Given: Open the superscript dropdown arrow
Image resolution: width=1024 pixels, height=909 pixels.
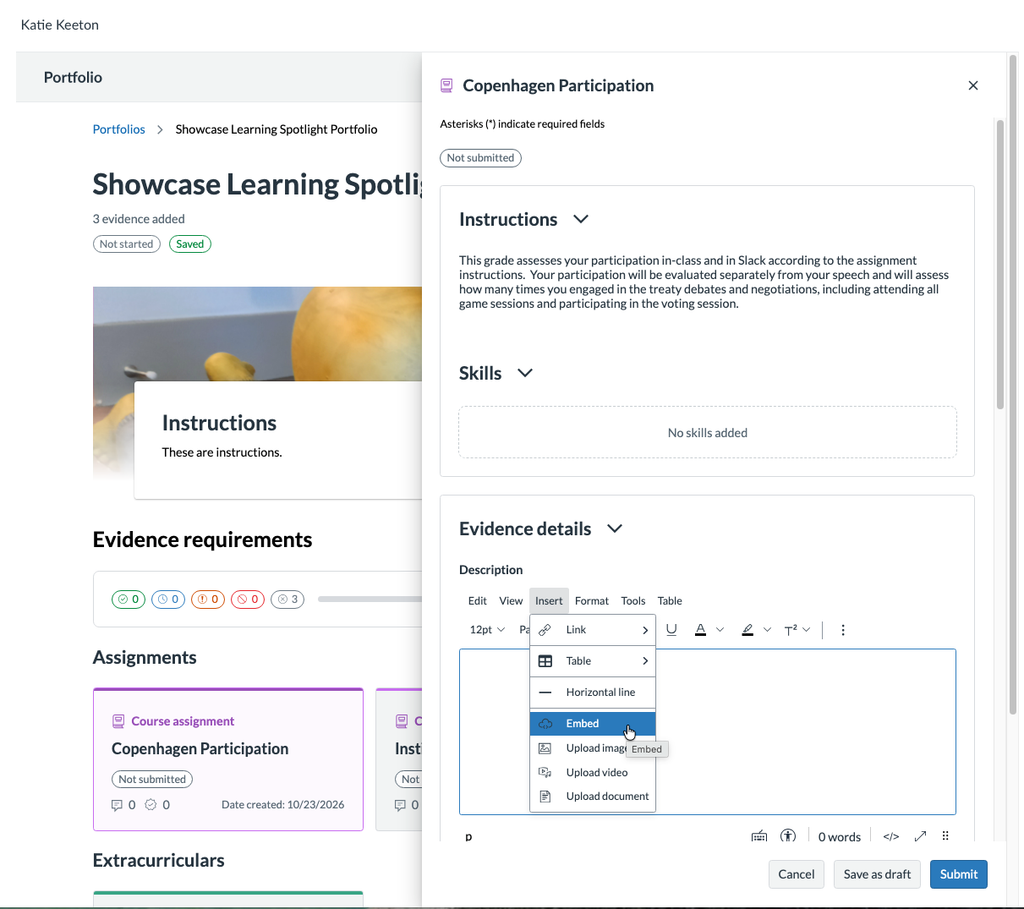Looking at the screenshot, I should pos(806,630).
